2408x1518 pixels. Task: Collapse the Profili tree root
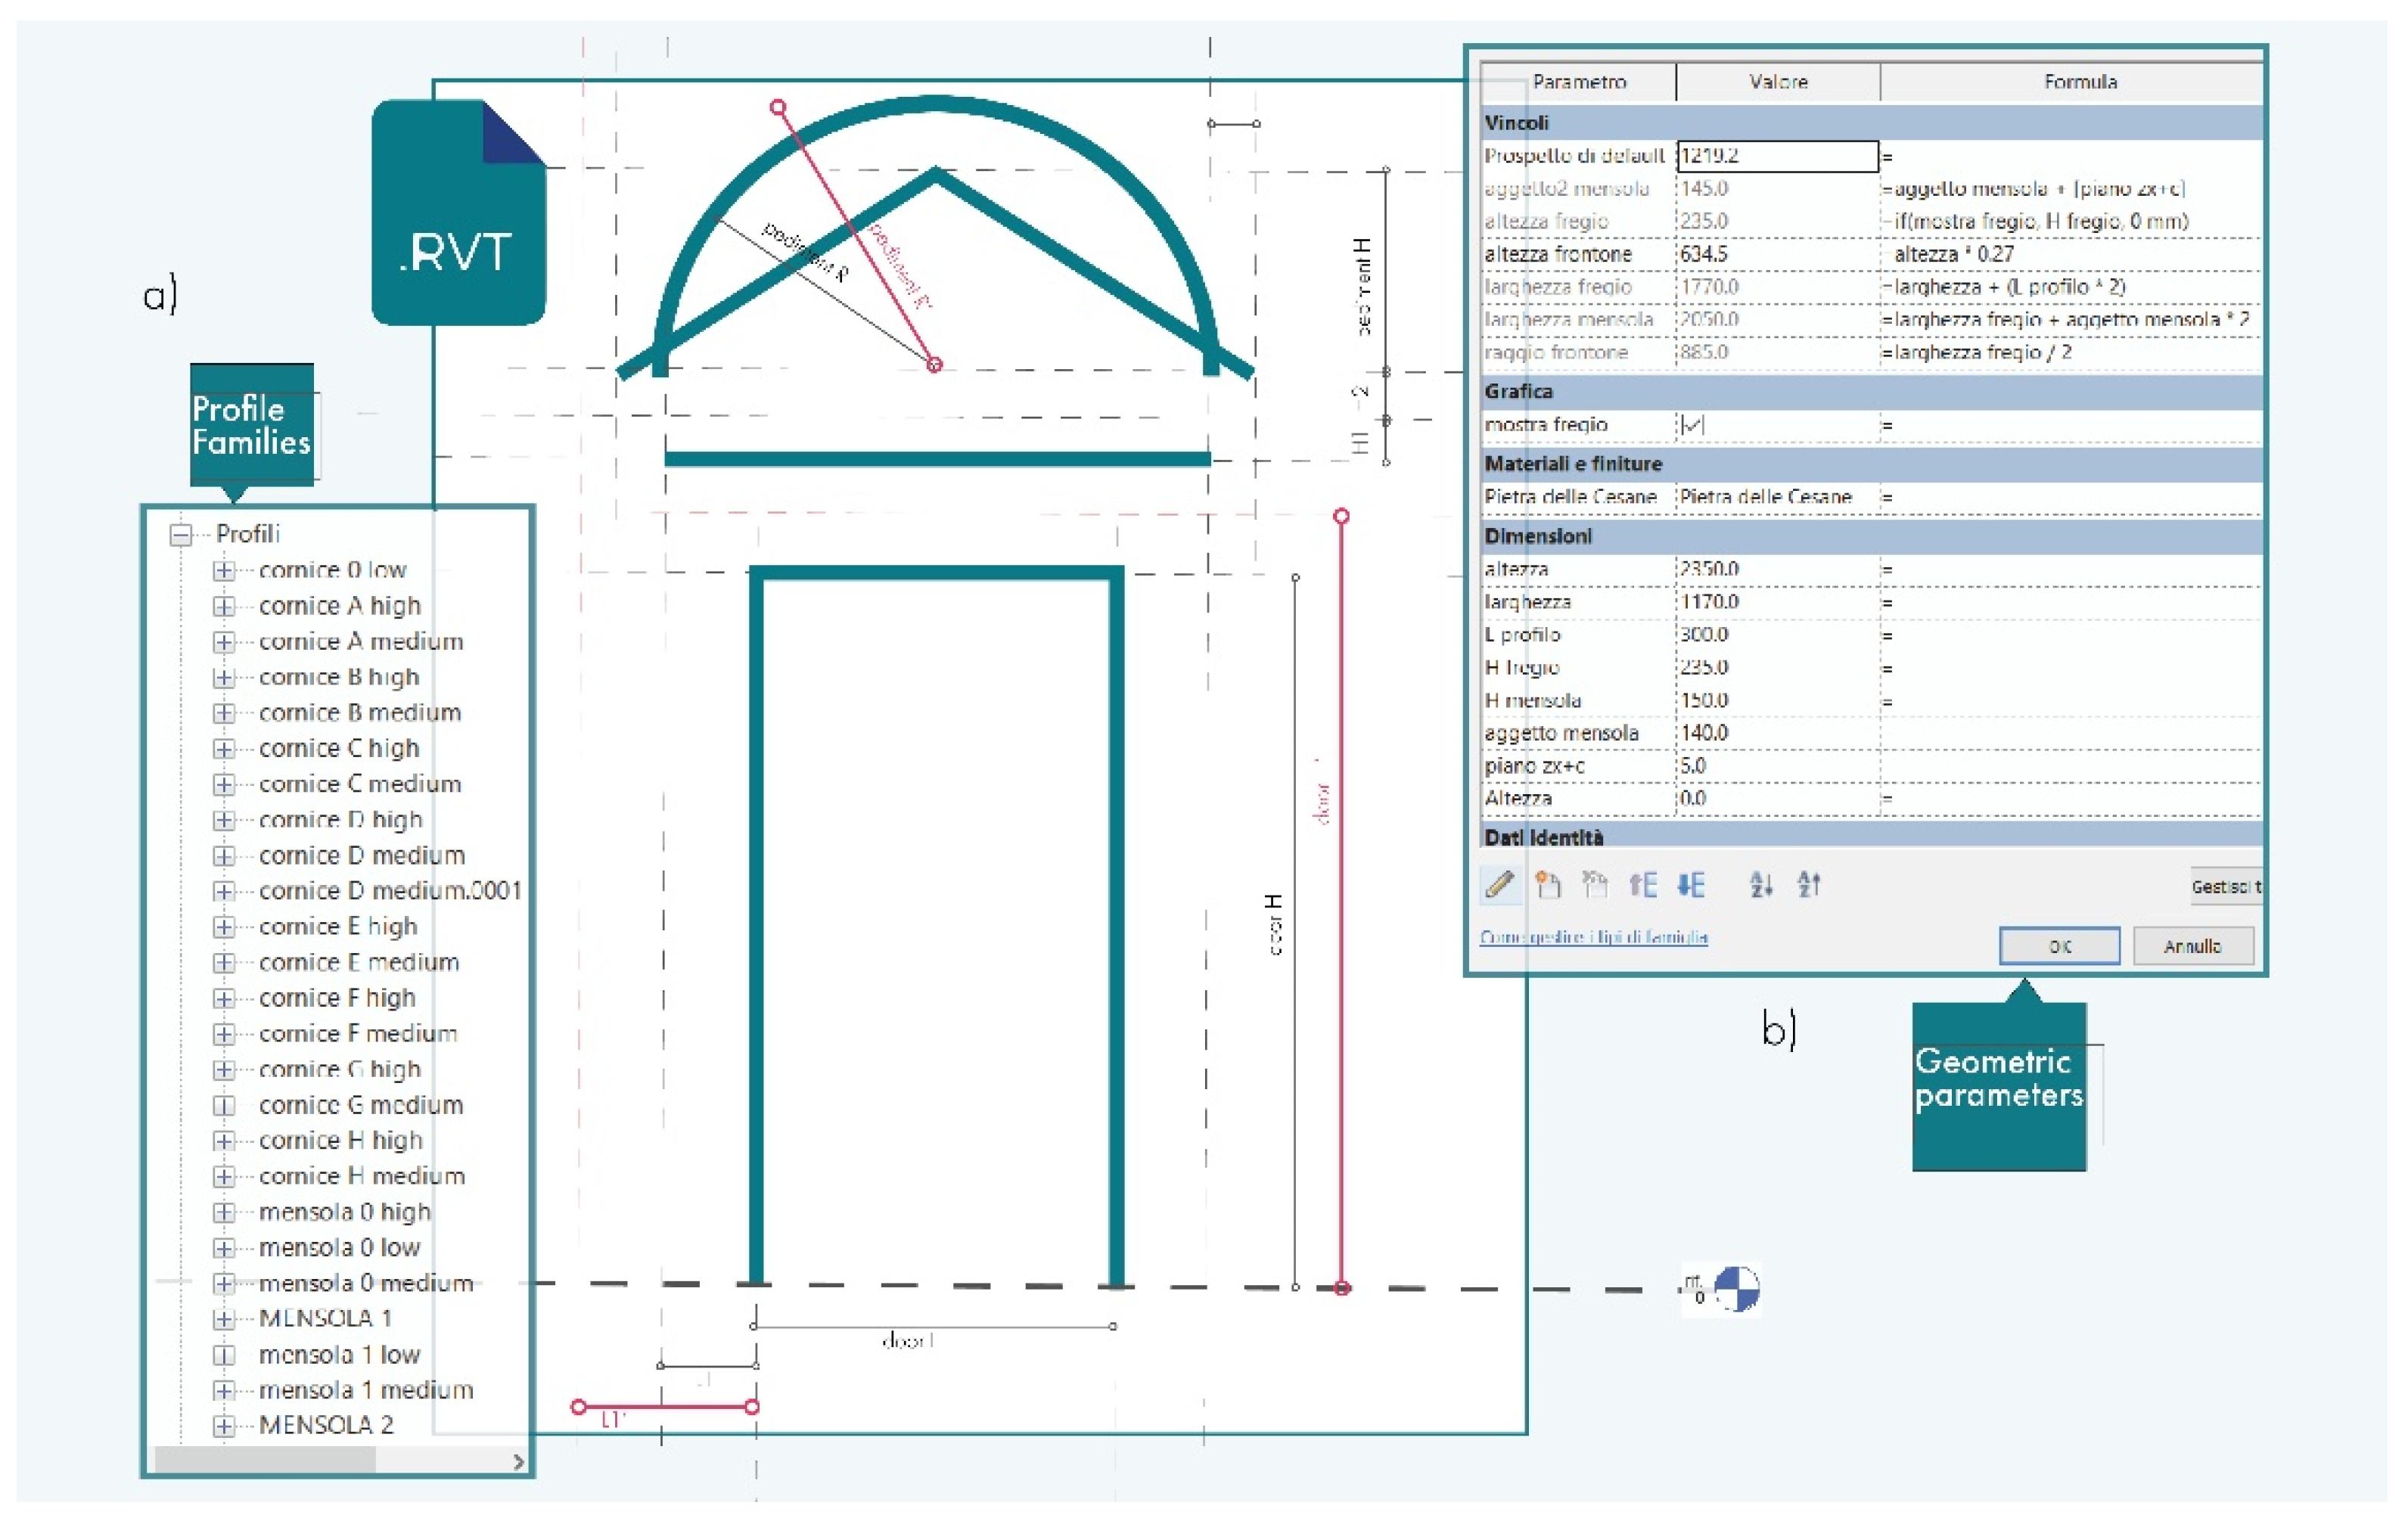pos(181,535)
